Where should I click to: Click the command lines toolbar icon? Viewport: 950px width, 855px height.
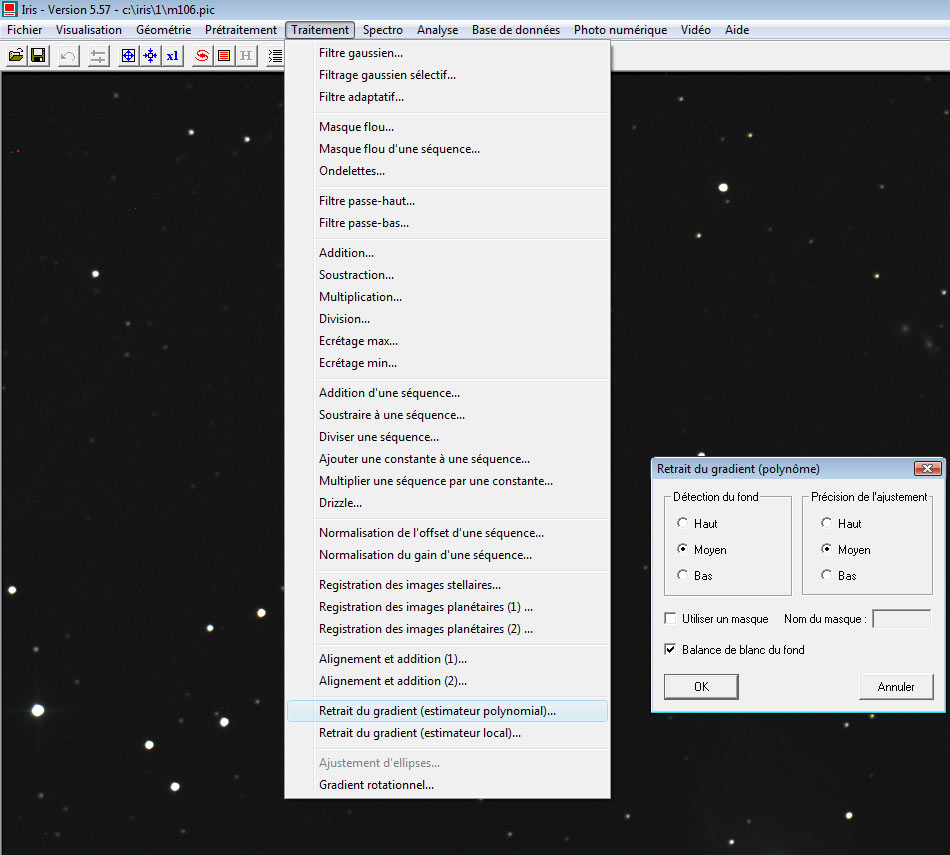pyautogui.click(x=276, y=56)
